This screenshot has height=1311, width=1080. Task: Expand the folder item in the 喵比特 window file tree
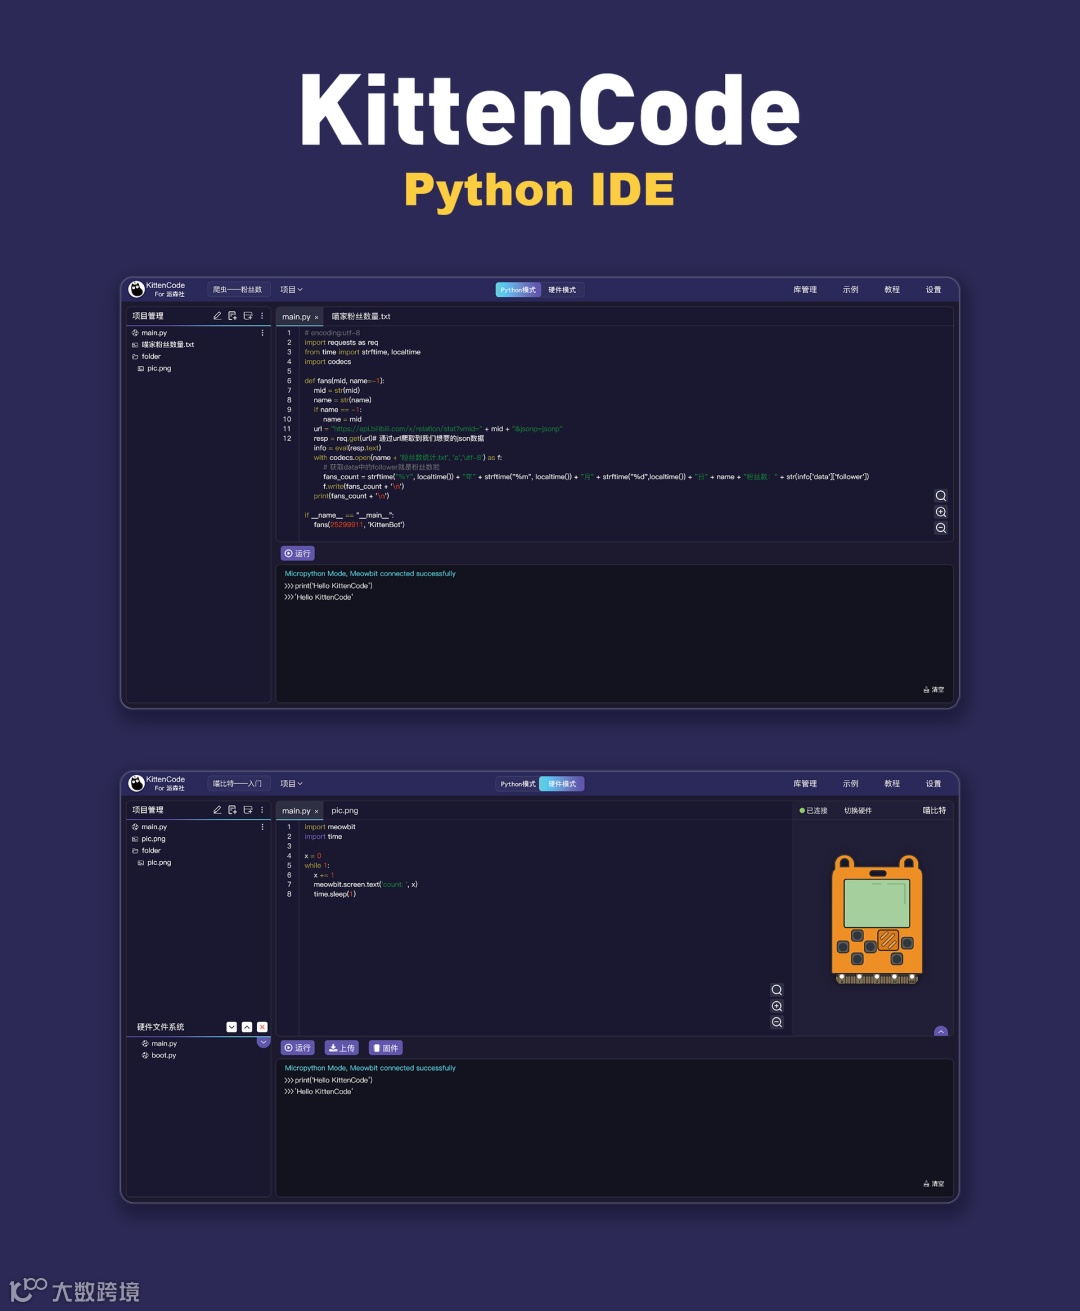[146, 850]
